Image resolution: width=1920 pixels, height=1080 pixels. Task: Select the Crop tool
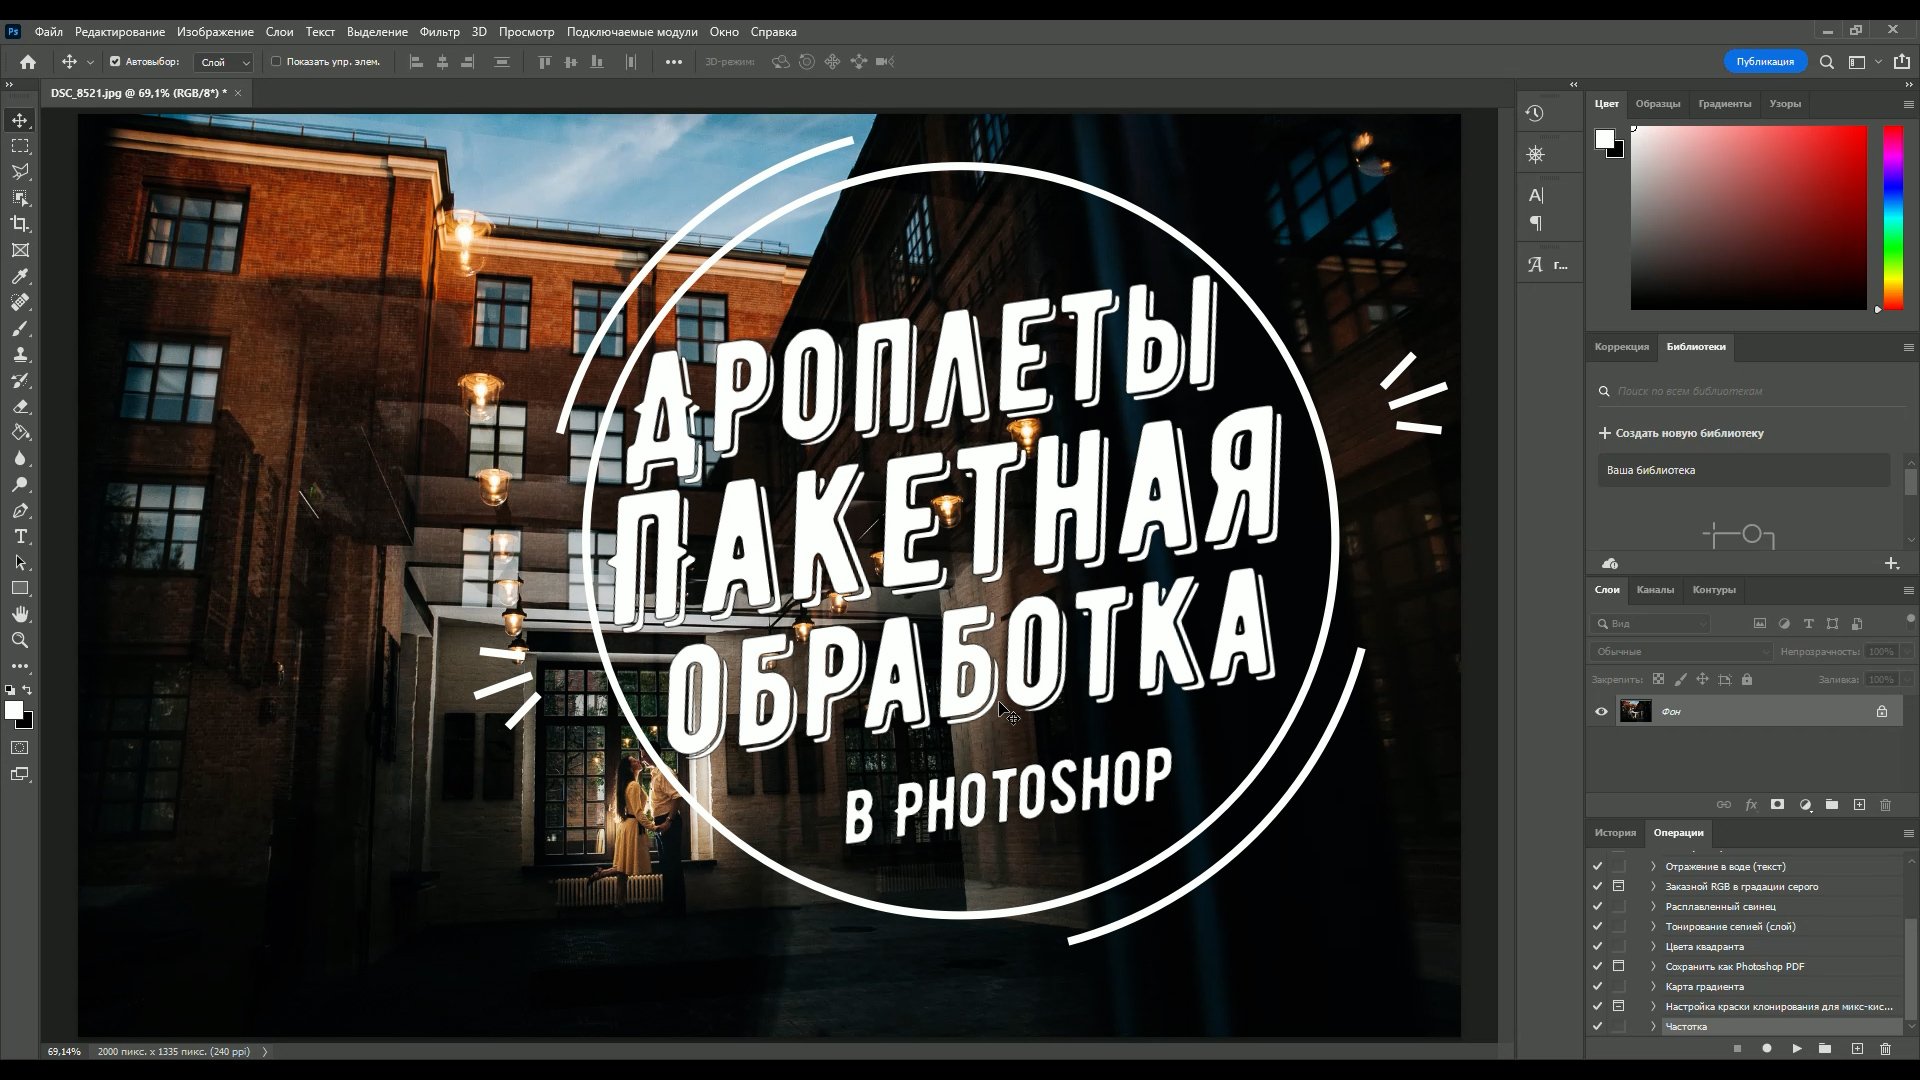point(20,224)
